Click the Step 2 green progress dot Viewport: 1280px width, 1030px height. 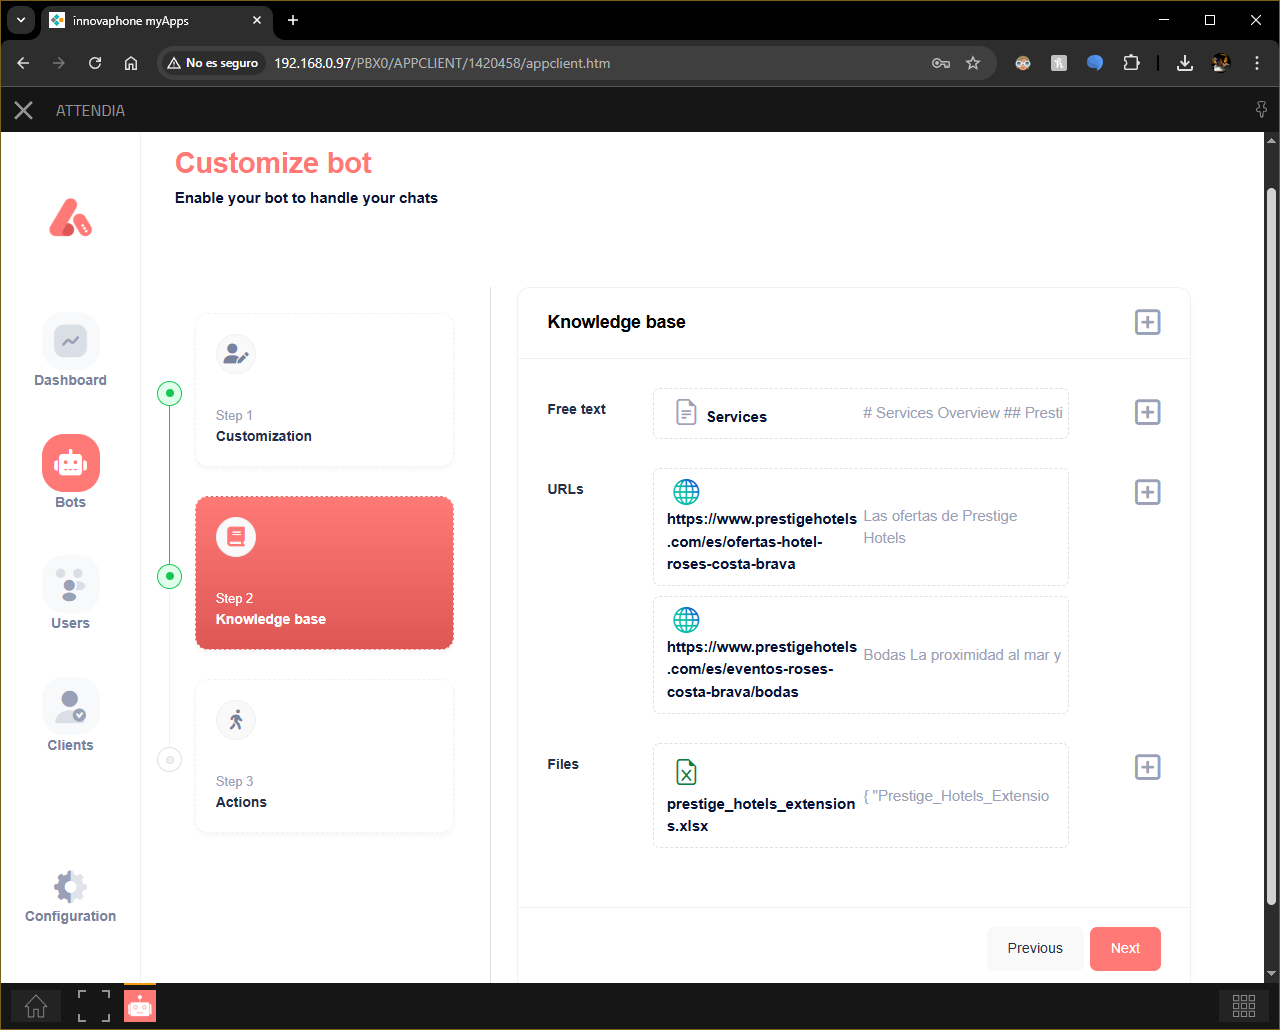pos(170,576)
